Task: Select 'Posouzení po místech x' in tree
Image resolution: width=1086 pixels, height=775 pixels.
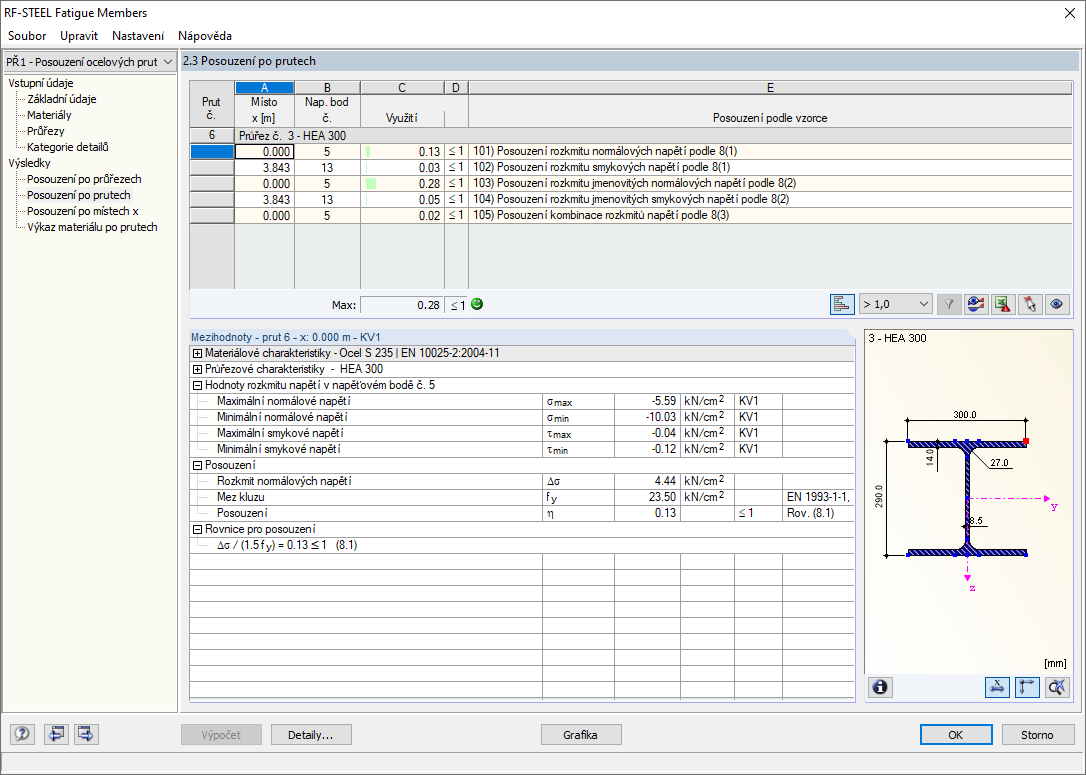Action: [x=82, y=211]
